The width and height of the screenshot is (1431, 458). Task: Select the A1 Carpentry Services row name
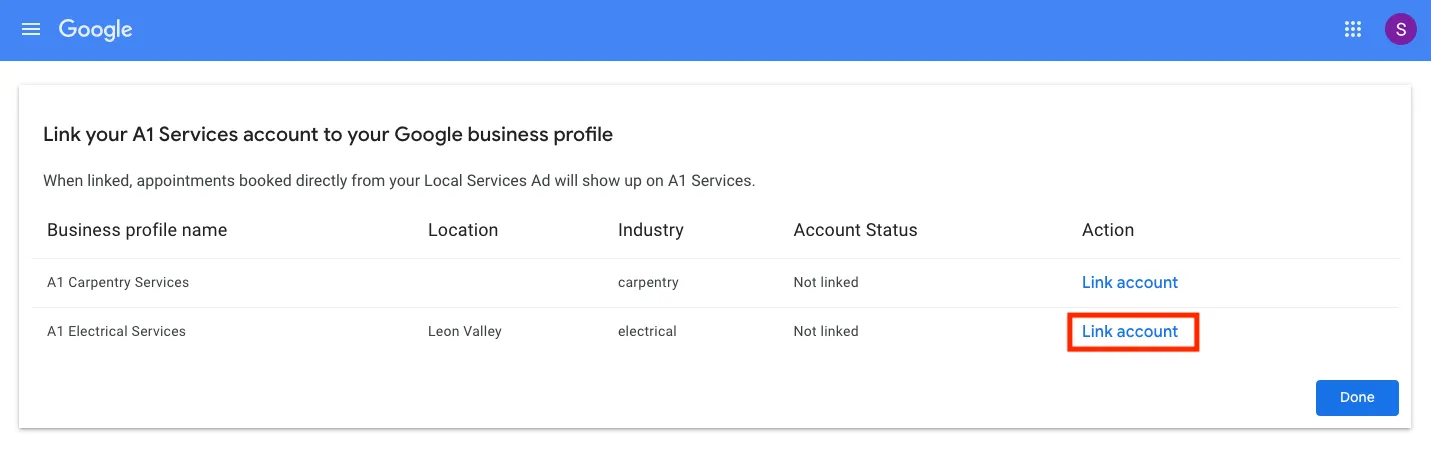[x=118, y=282]
